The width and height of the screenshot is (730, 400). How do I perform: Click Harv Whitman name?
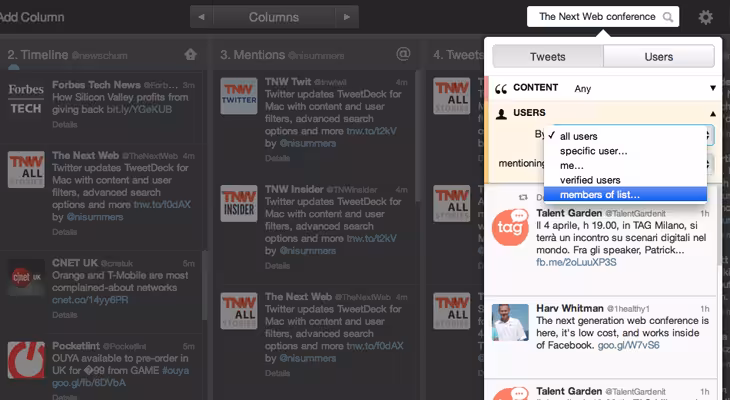tap(569, 308)
